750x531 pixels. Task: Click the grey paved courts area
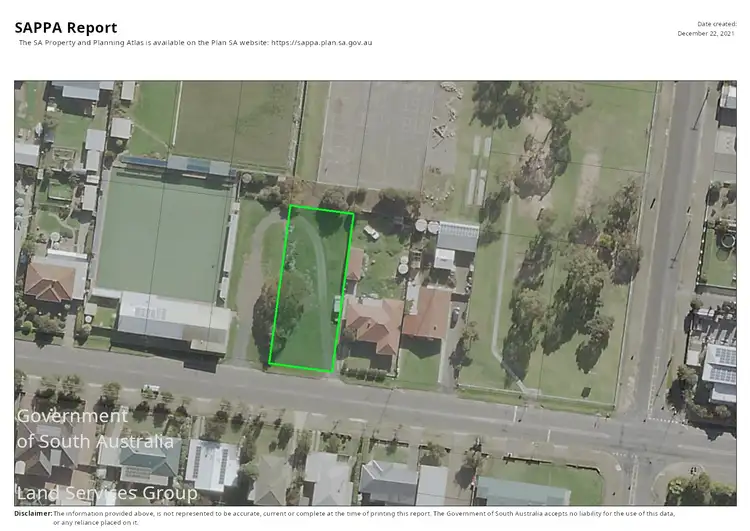[375, 134]
